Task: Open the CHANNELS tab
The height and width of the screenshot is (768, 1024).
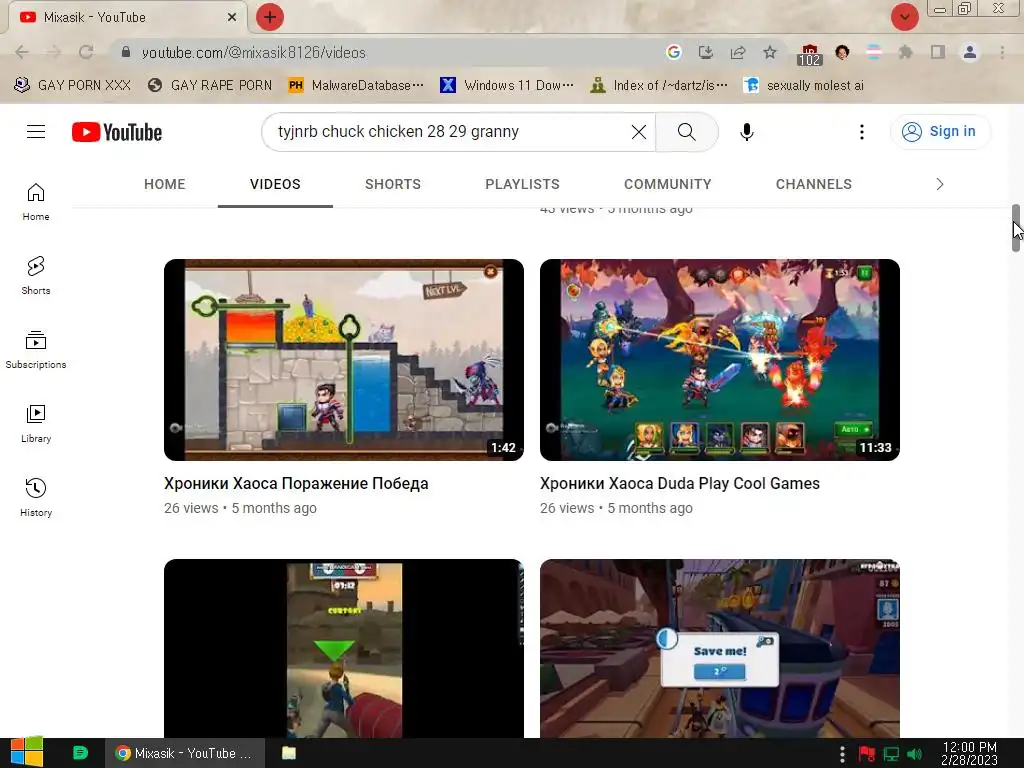Action: tap(814, 184)
